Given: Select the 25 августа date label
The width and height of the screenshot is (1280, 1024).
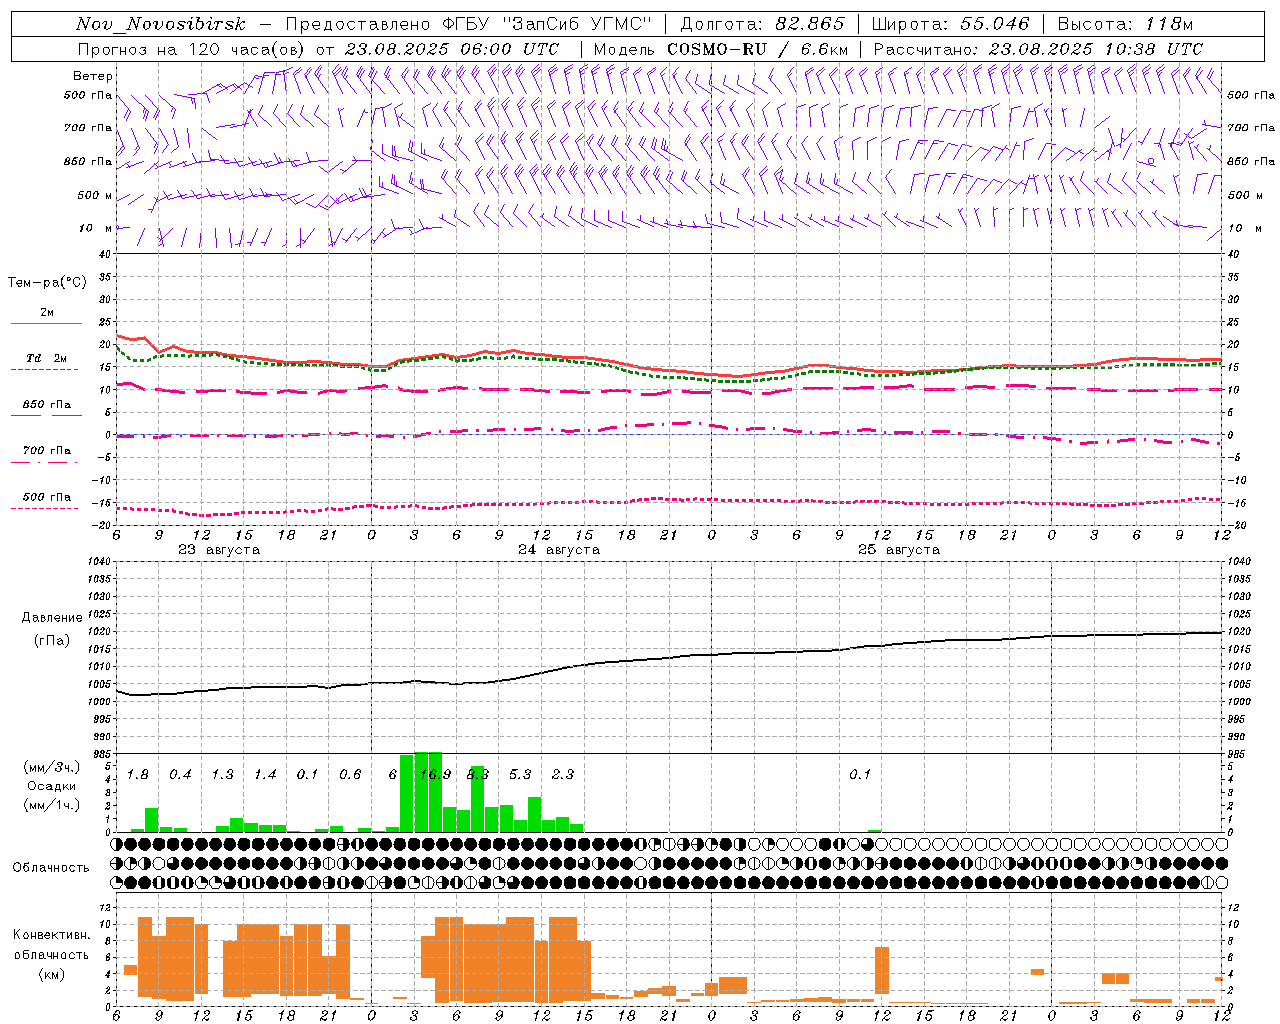Looking at the screenshot, I should (x=899, y=550).
